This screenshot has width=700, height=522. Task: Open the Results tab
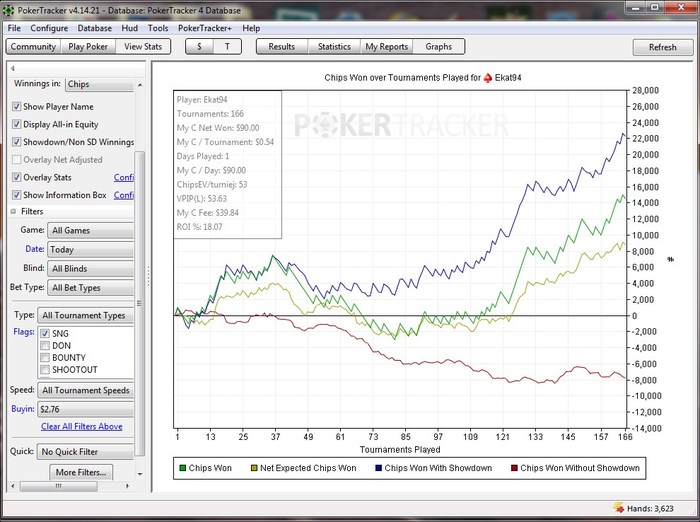[282, 46]
